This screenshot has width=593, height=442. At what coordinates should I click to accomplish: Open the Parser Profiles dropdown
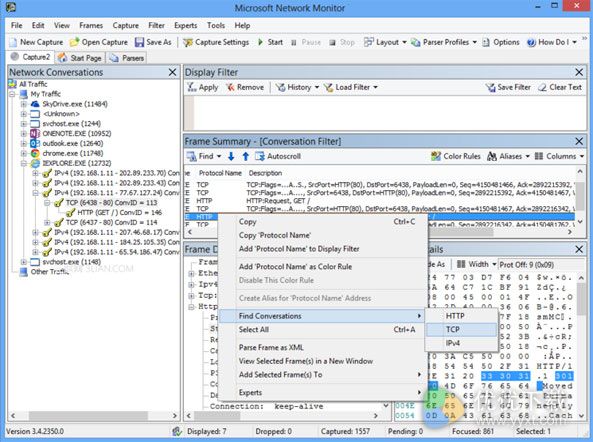(444, 42)
